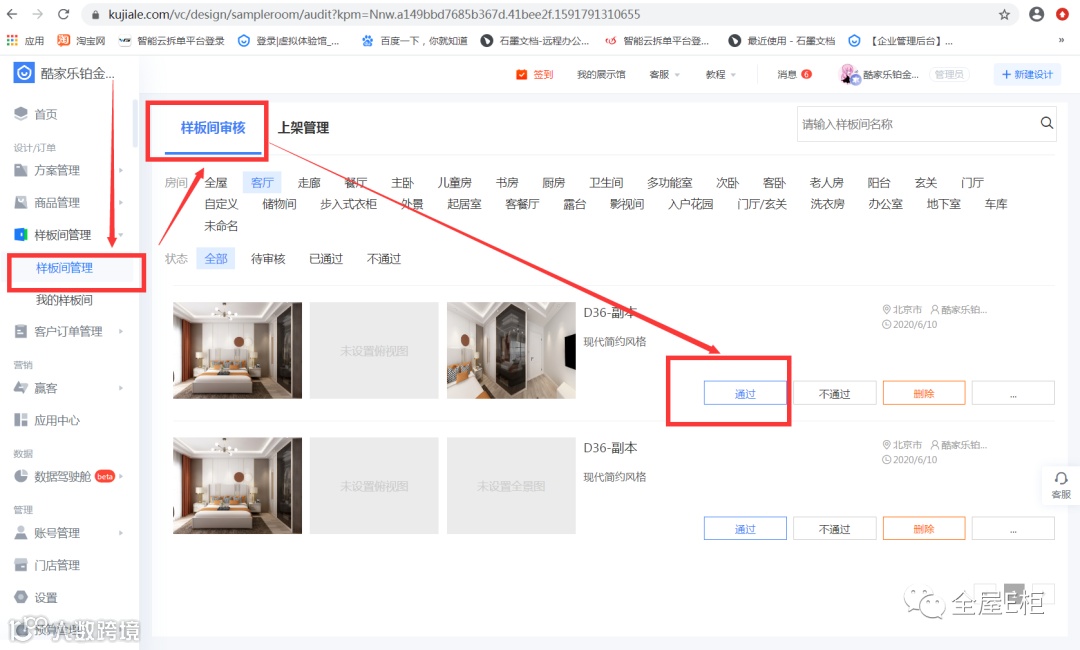Expand the 账号管理 menu

(121, 532)
